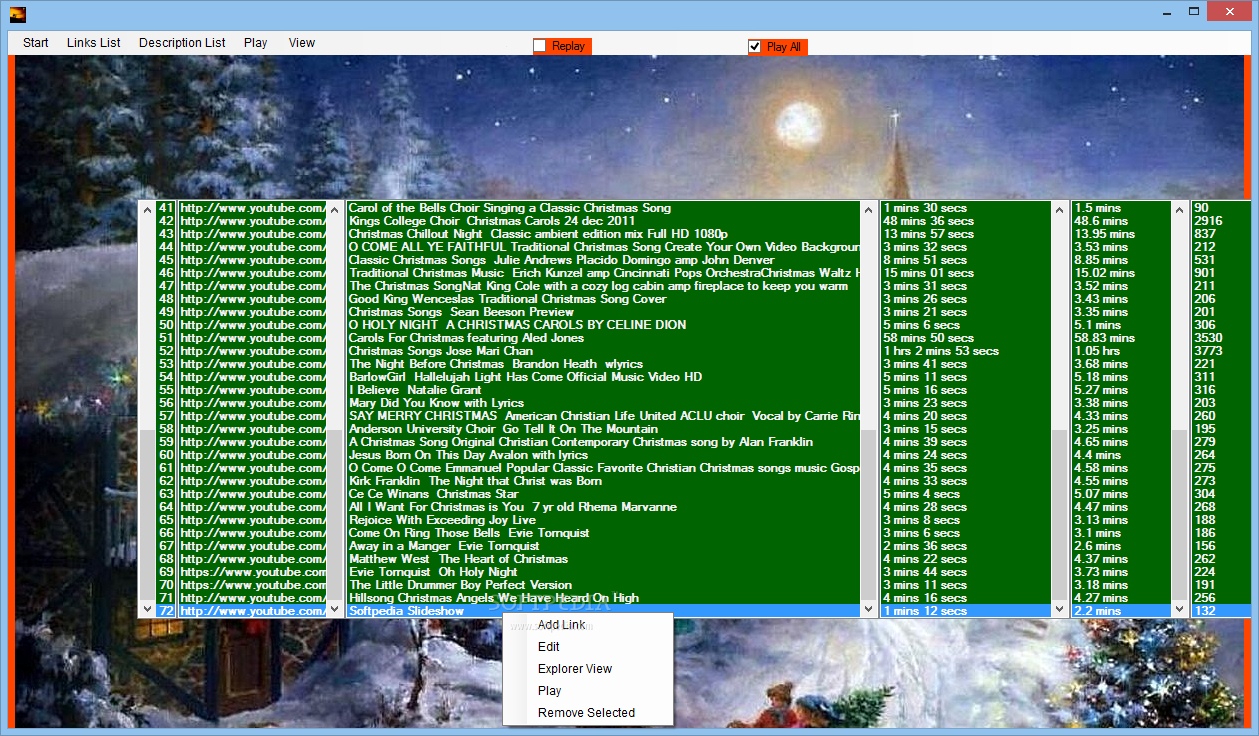Screen dimensions: 1259x736
Task: Select 'O COME ALL YE FAITHFUL' entry
Action: pyautogui.click(x=603, y=247)
